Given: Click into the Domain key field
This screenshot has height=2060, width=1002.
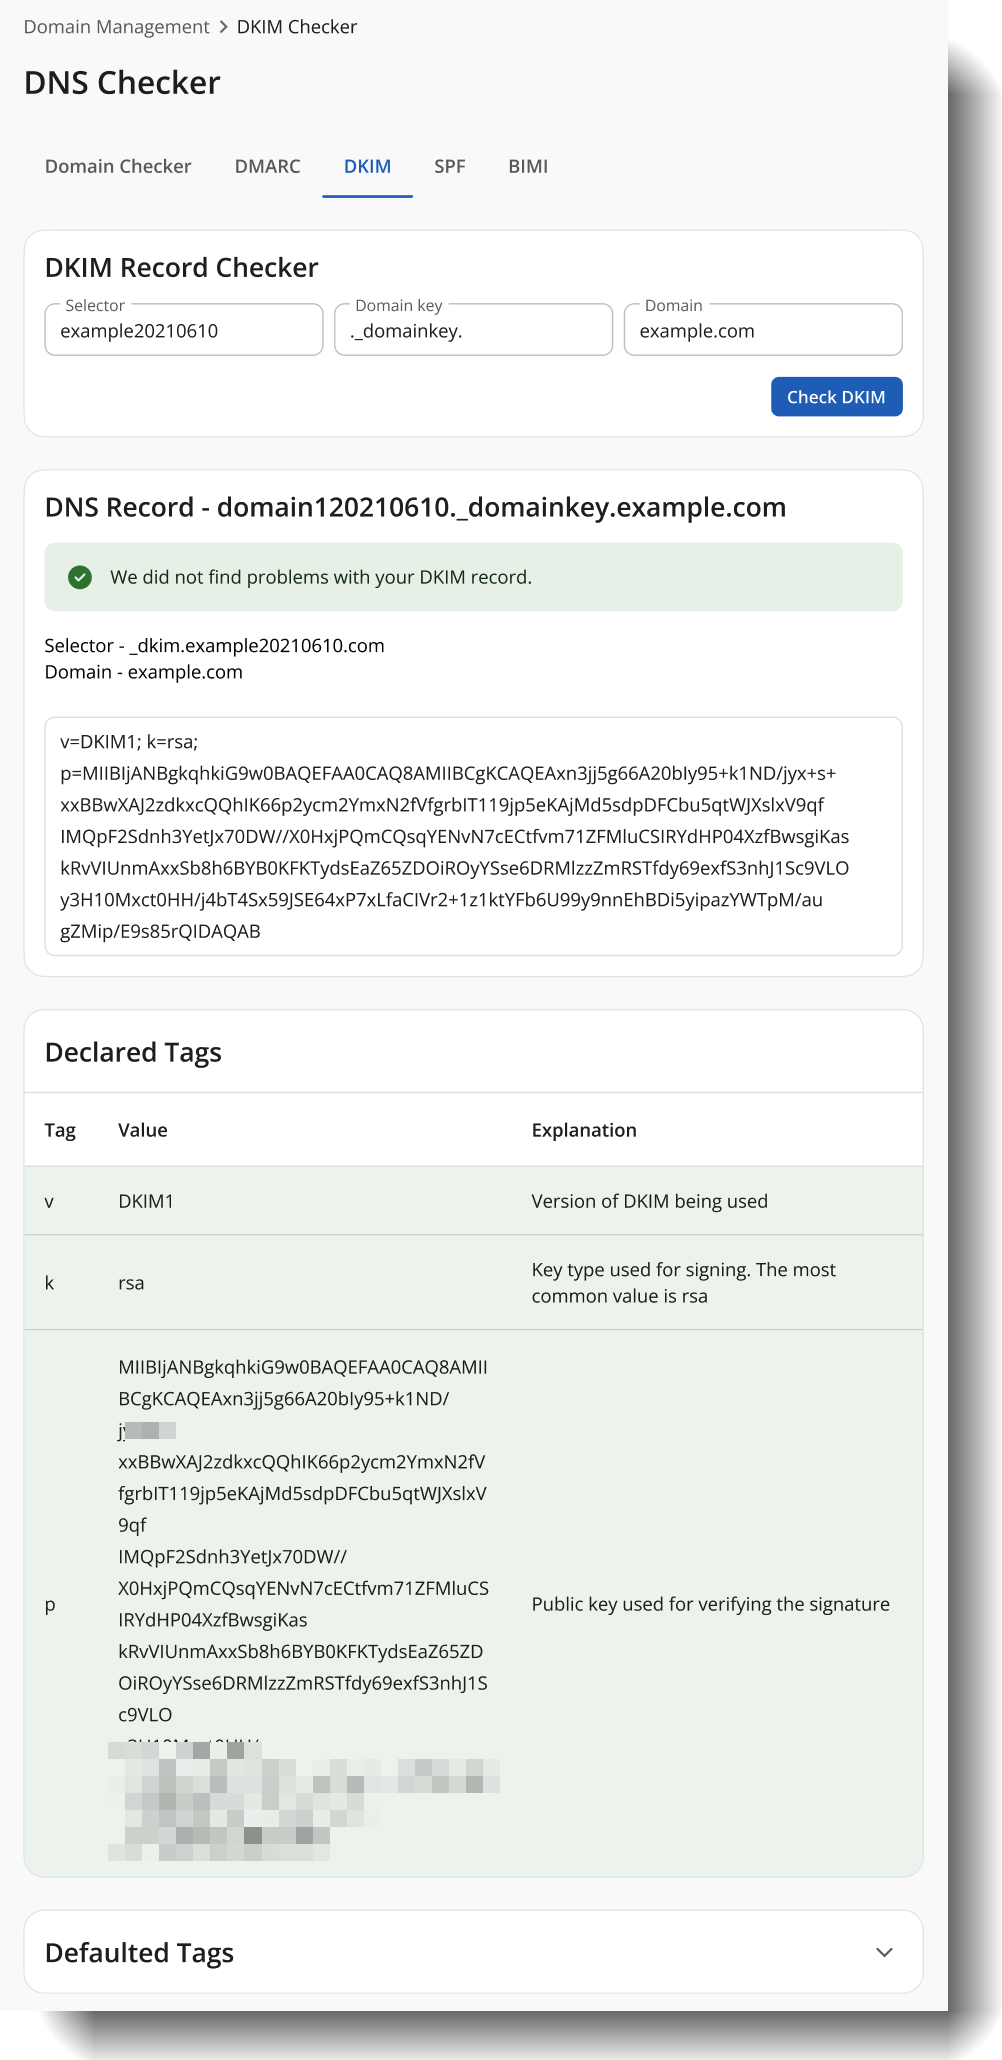Looking at the screenshot, I should point(473,331).
